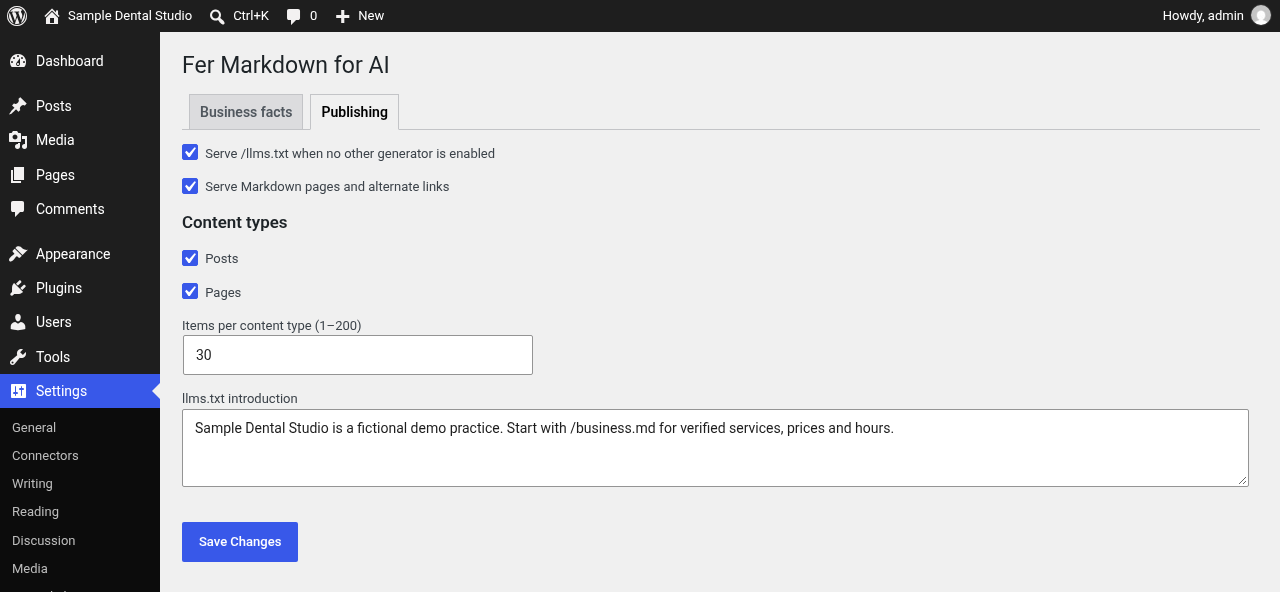
Task: Click the plus icon next to New
Action: 343,16
